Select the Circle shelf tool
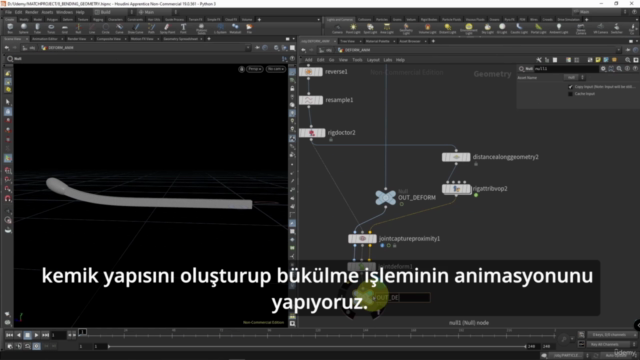 [106, 28]
